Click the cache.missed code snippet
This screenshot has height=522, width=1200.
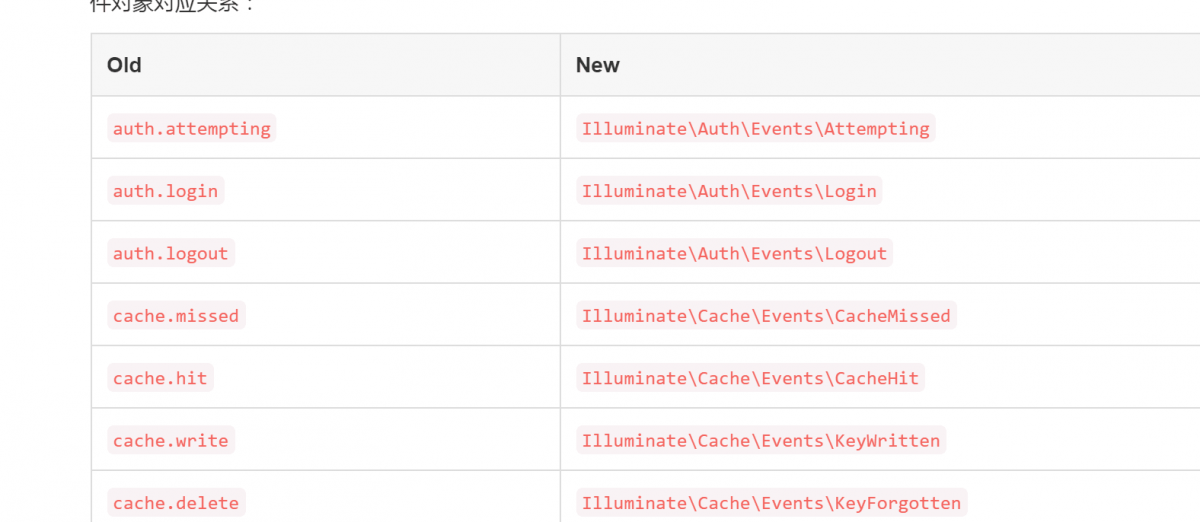(x=176, y=316)
